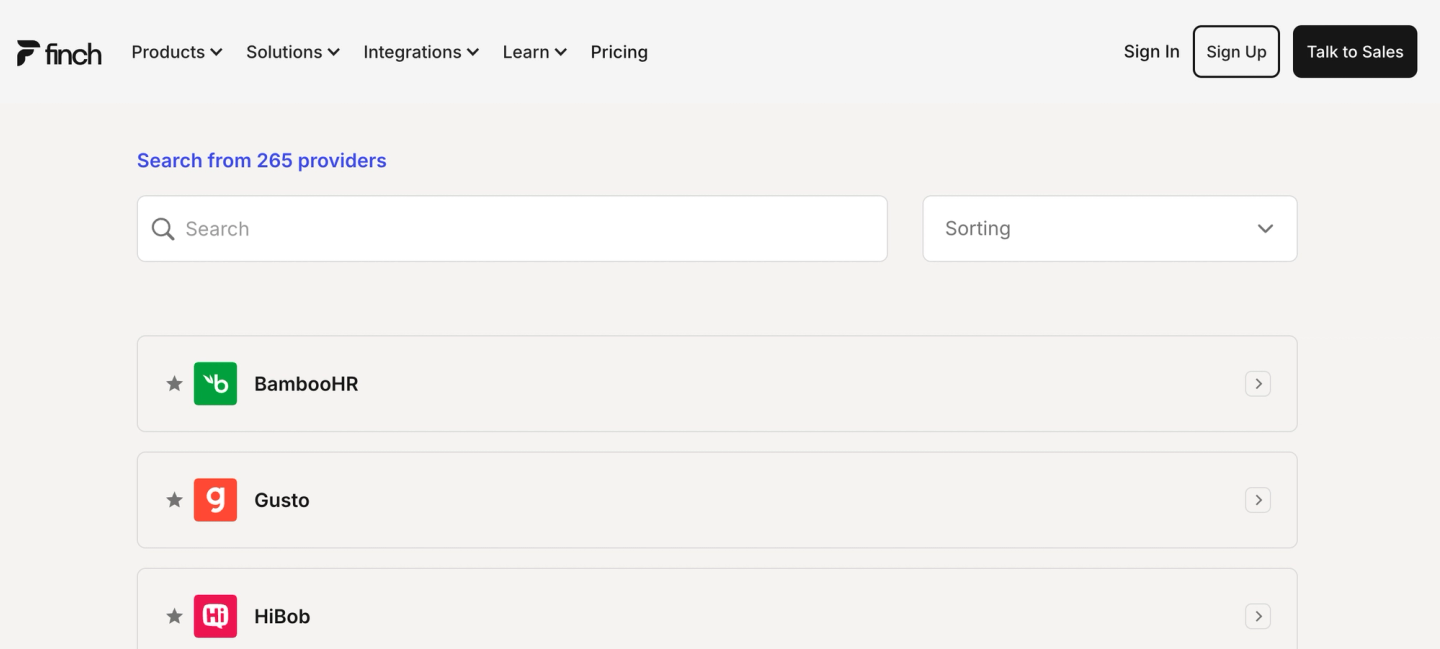Open the Integrations menu
The height and width of the screenshot is (649, 1440).
(x=421, y=52)
